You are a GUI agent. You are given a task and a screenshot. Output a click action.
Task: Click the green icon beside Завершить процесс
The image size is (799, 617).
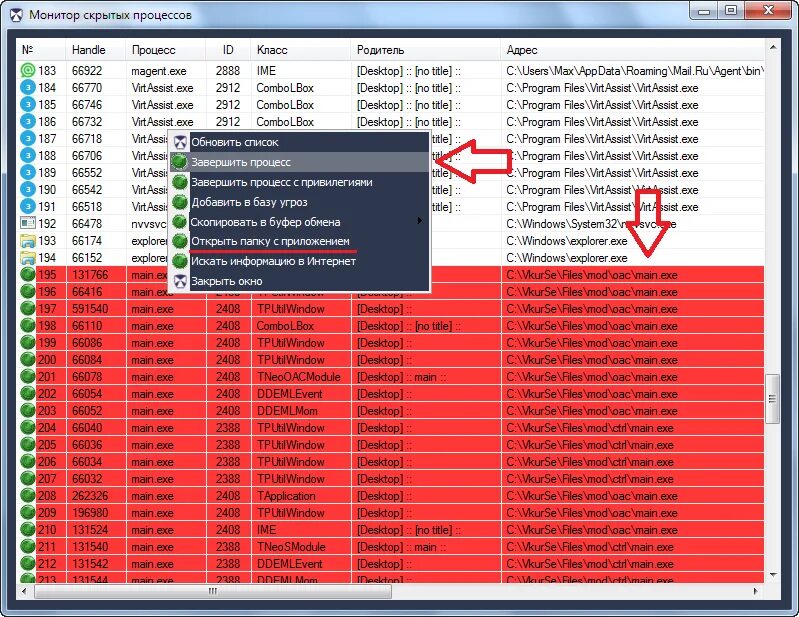pyautogui.click(x=179, y=162)
